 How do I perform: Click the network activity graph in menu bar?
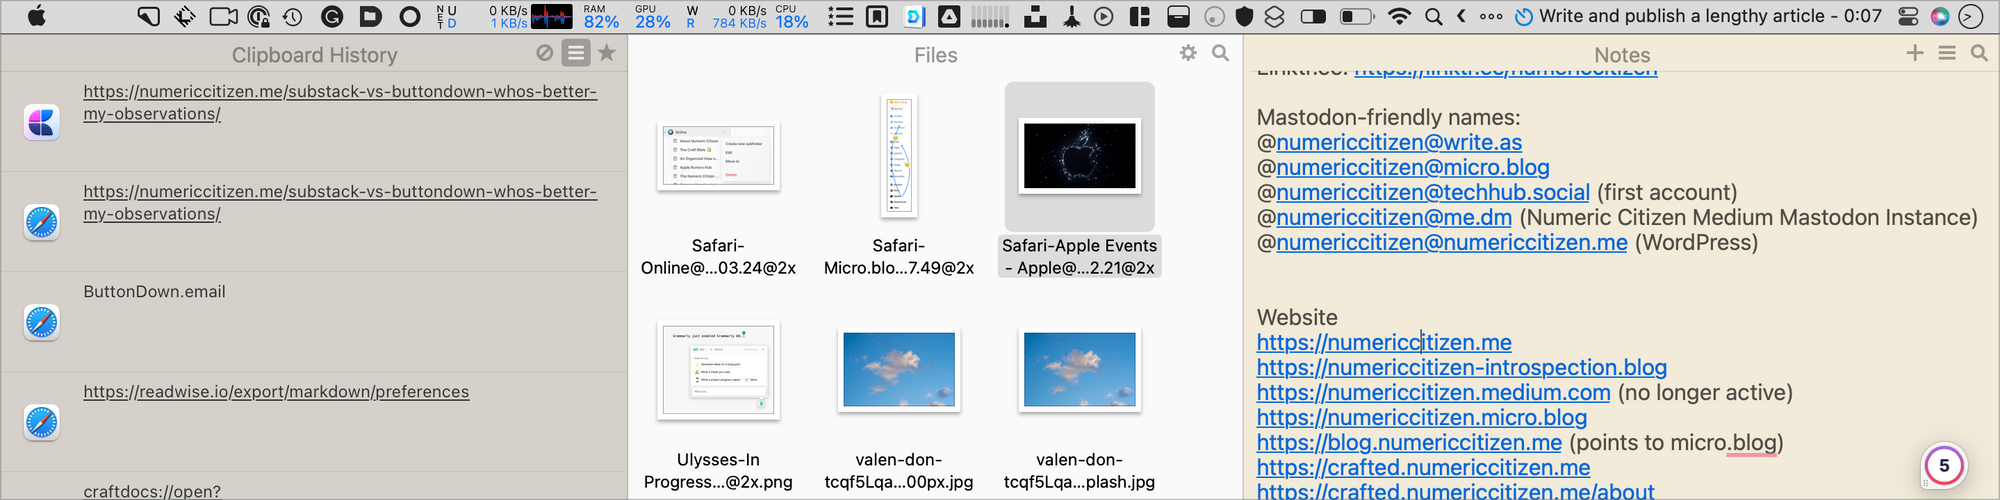click(552, 16)
